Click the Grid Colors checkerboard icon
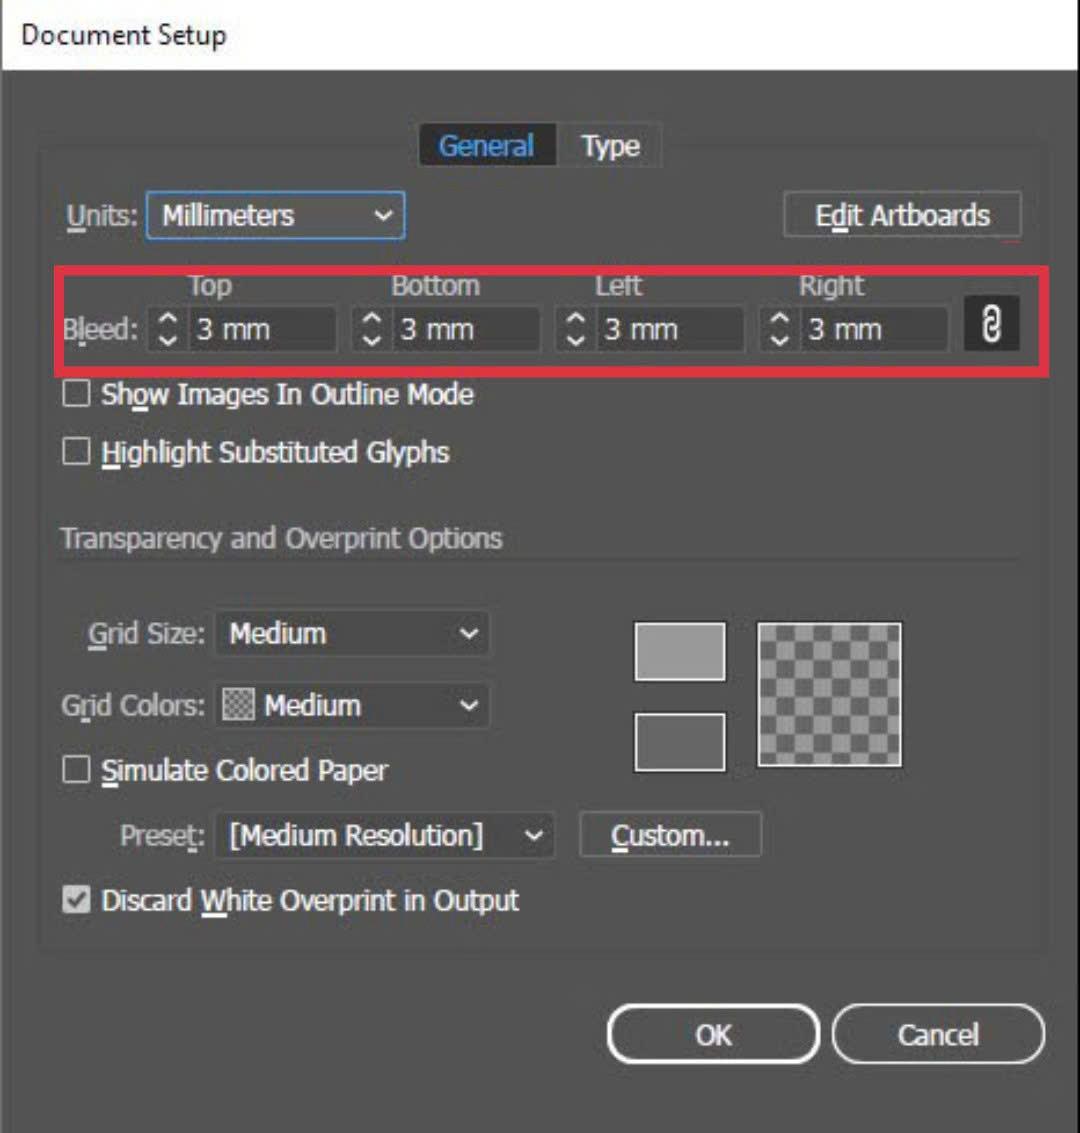Image resolution: width=1080 pixels, height=1133 pixels. [238, 705]
